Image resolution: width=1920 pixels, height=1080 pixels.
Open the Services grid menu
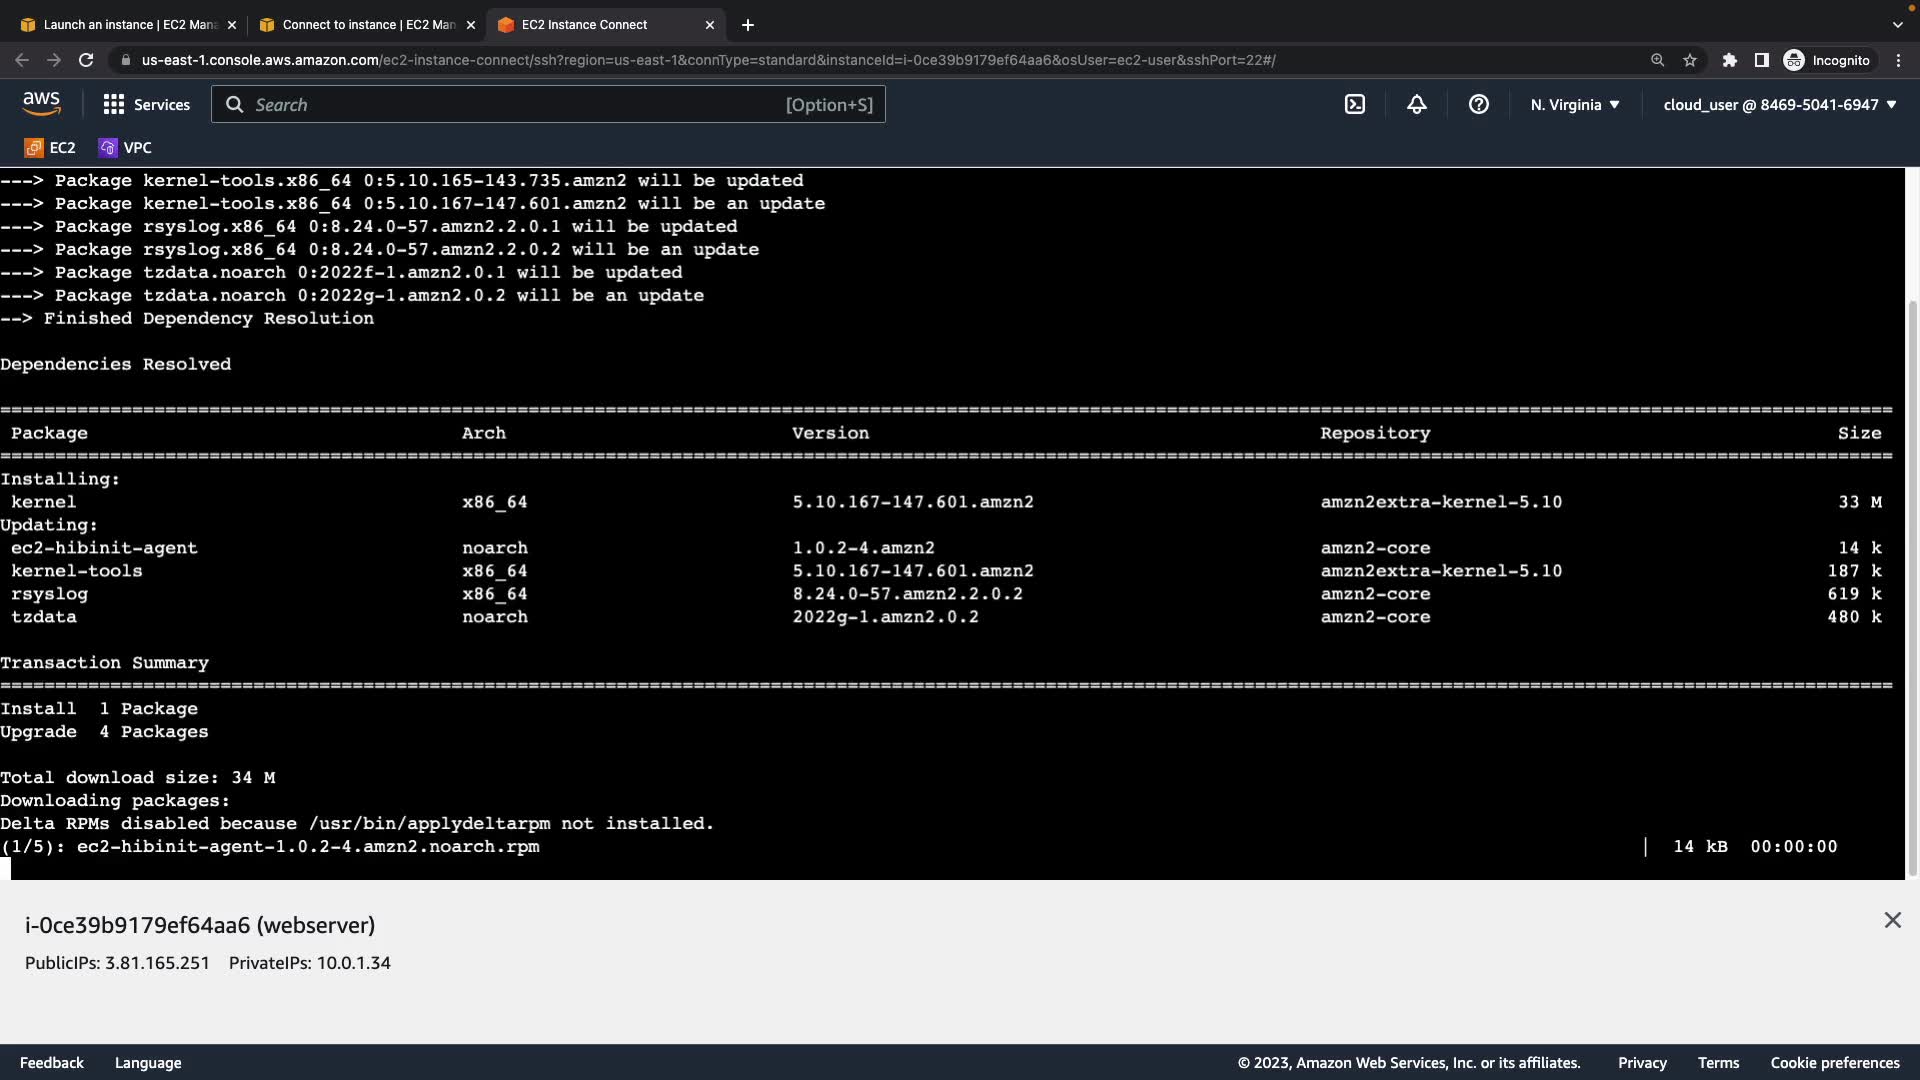pyautogui.click(x=146, y=104)
